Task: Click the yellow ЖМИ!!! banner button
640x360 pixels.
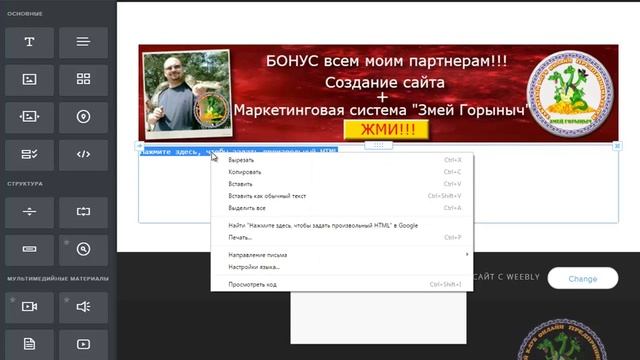Action: 387,130
